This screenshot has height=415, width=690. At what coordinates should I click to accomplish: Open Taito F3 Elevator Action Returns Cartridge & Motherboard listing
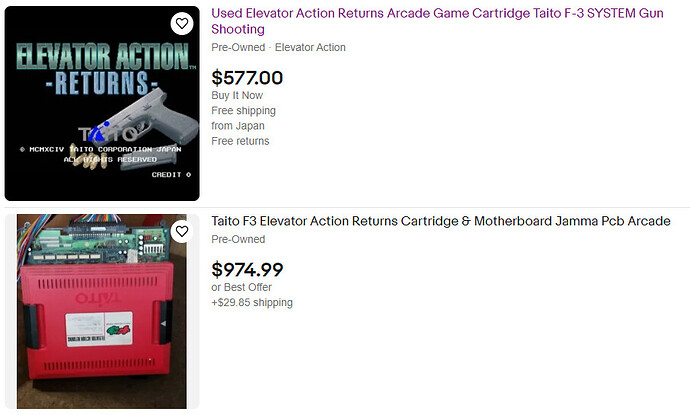click(x=440, y=221)
